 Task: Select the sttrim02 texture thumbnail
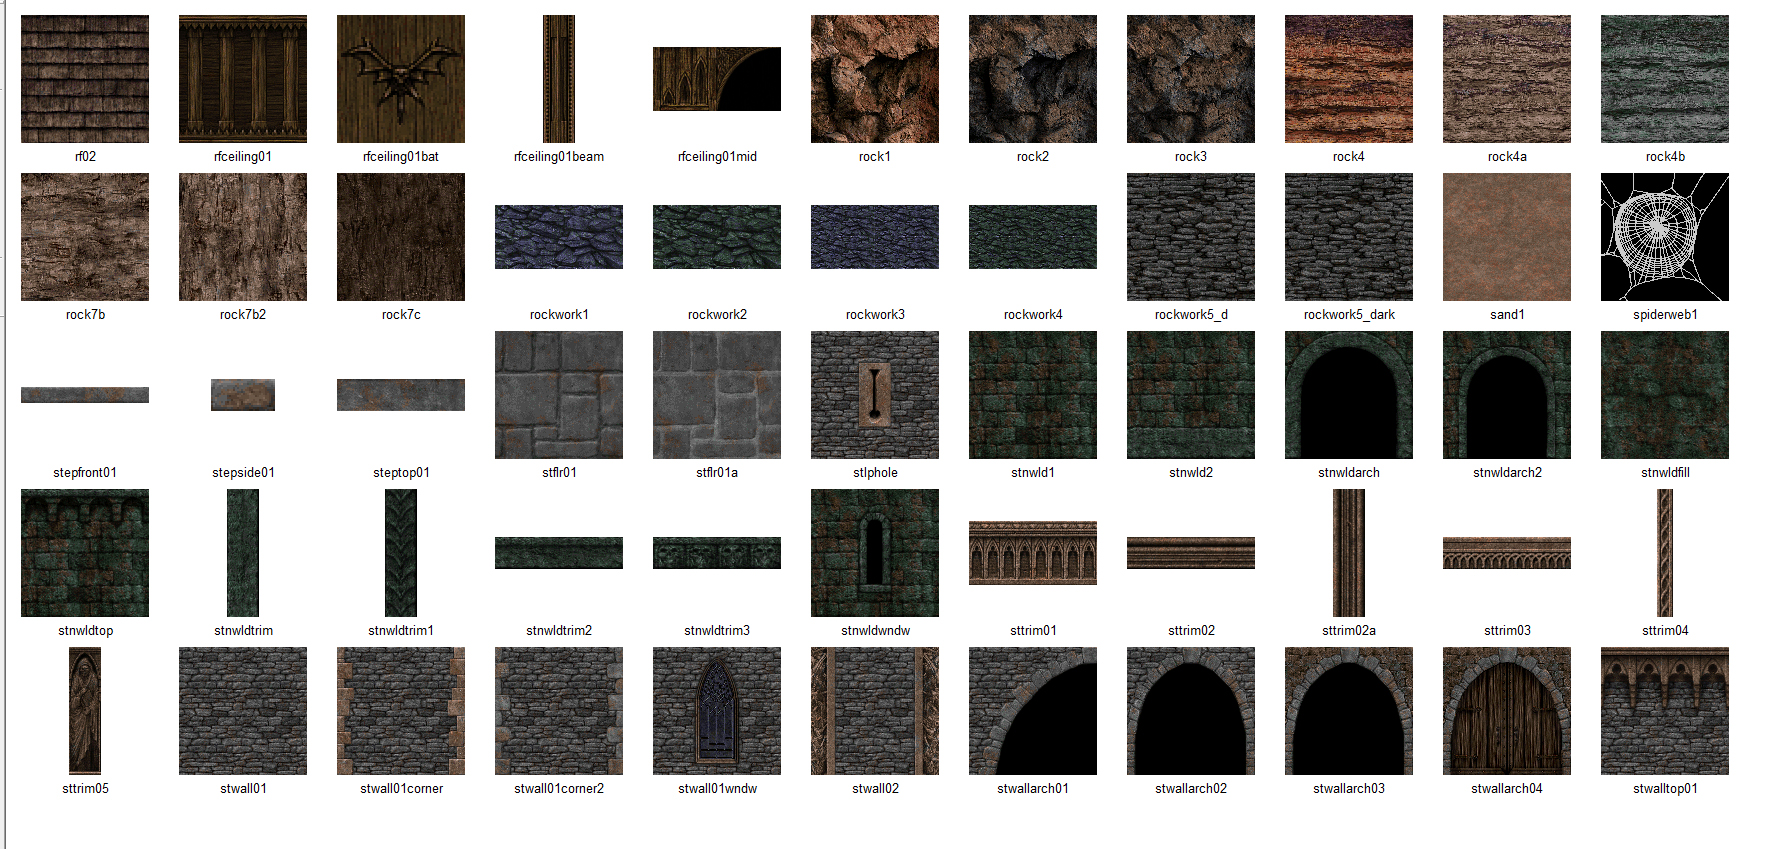point(1191,553)
